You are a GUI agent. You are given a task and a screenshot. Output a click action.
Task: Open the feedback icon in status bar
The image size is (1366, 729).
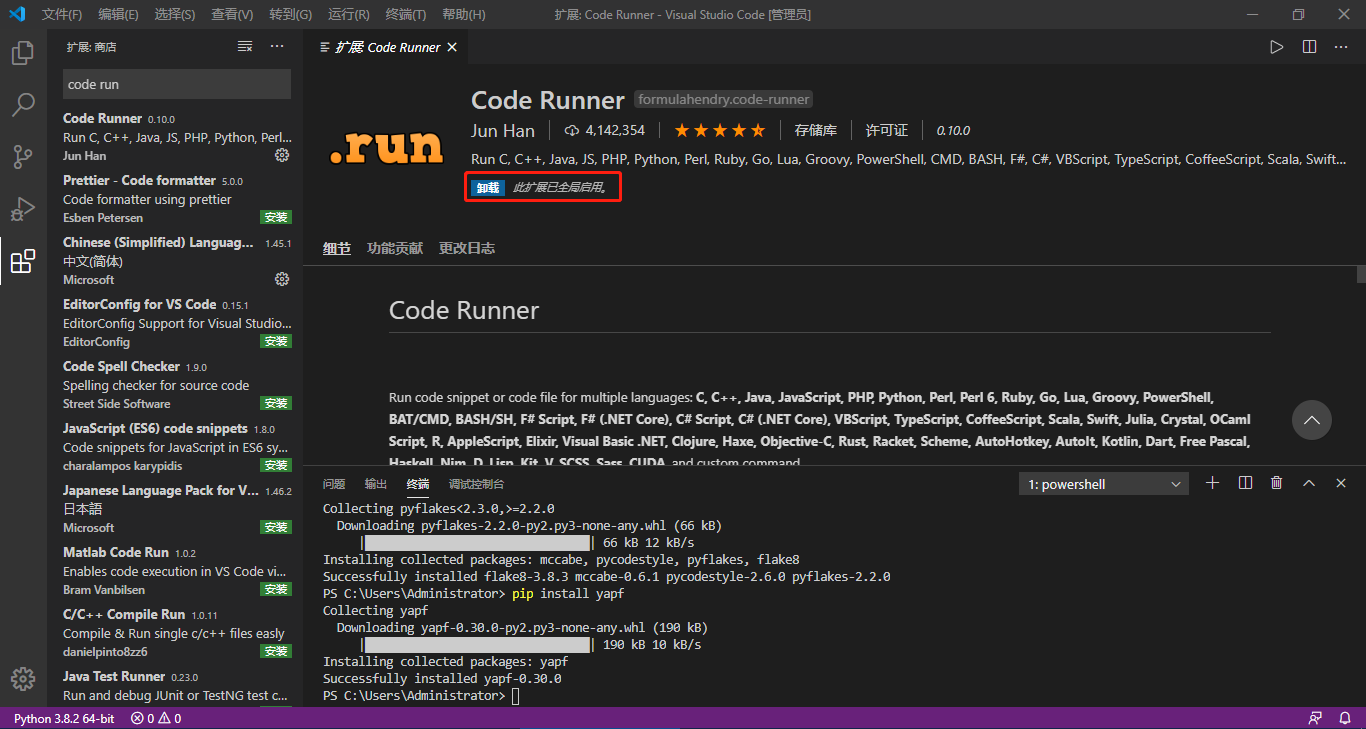(x=1316, y=718)
